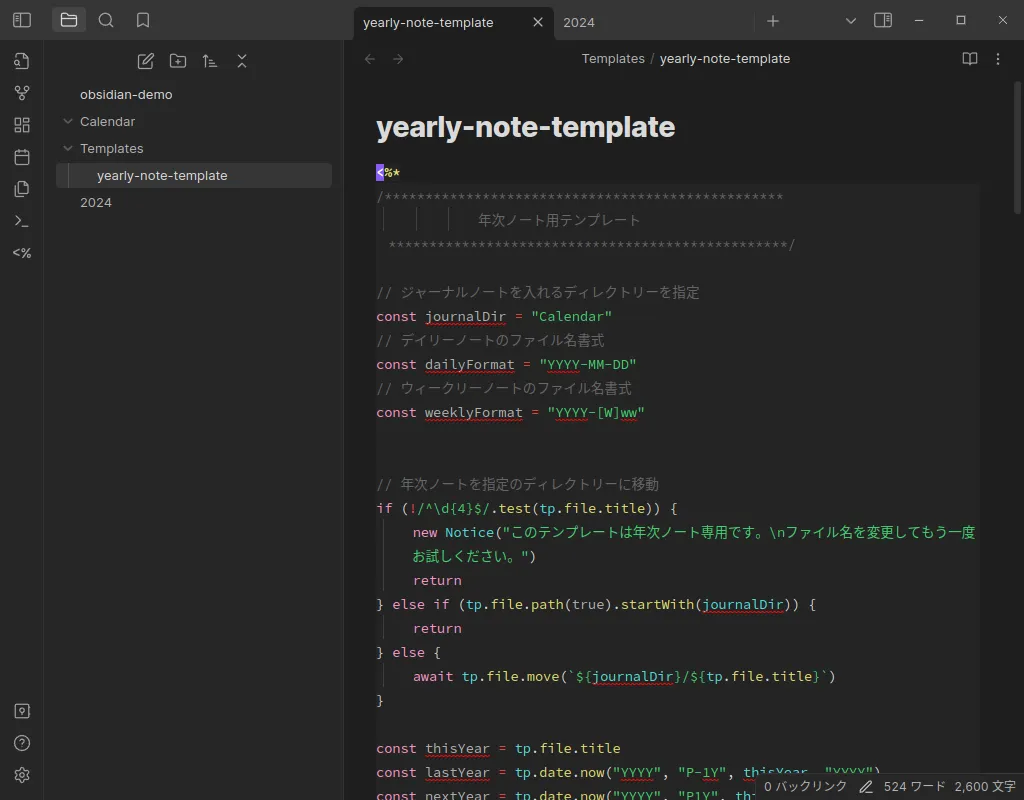Create a new note in file explorer

click(x=146, y=61)
